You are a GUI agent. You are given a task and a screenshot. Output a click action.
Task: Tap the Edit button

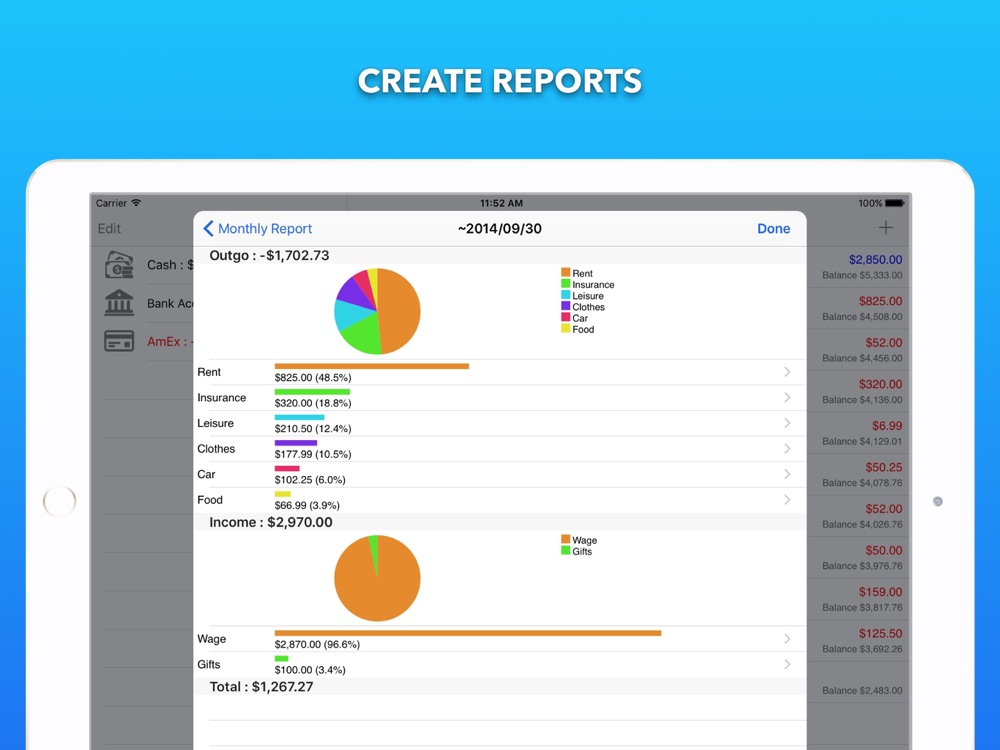click(109, 228)
